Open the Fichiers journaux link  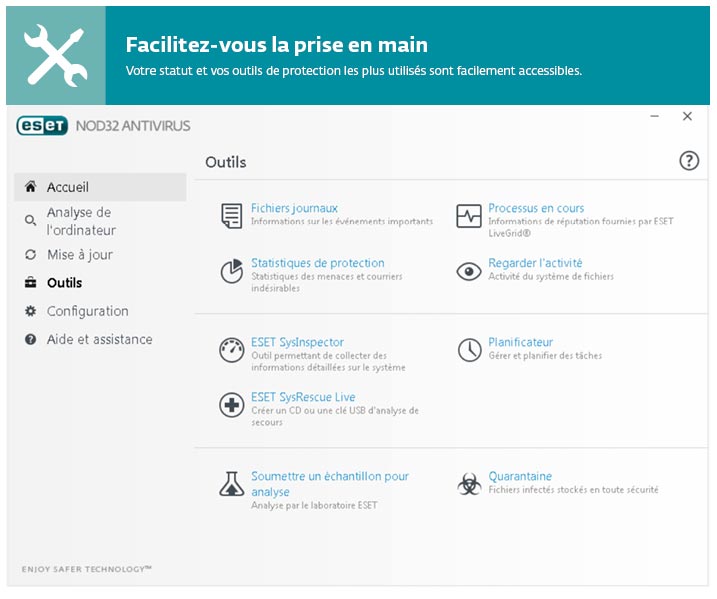[x=294, y=208]
